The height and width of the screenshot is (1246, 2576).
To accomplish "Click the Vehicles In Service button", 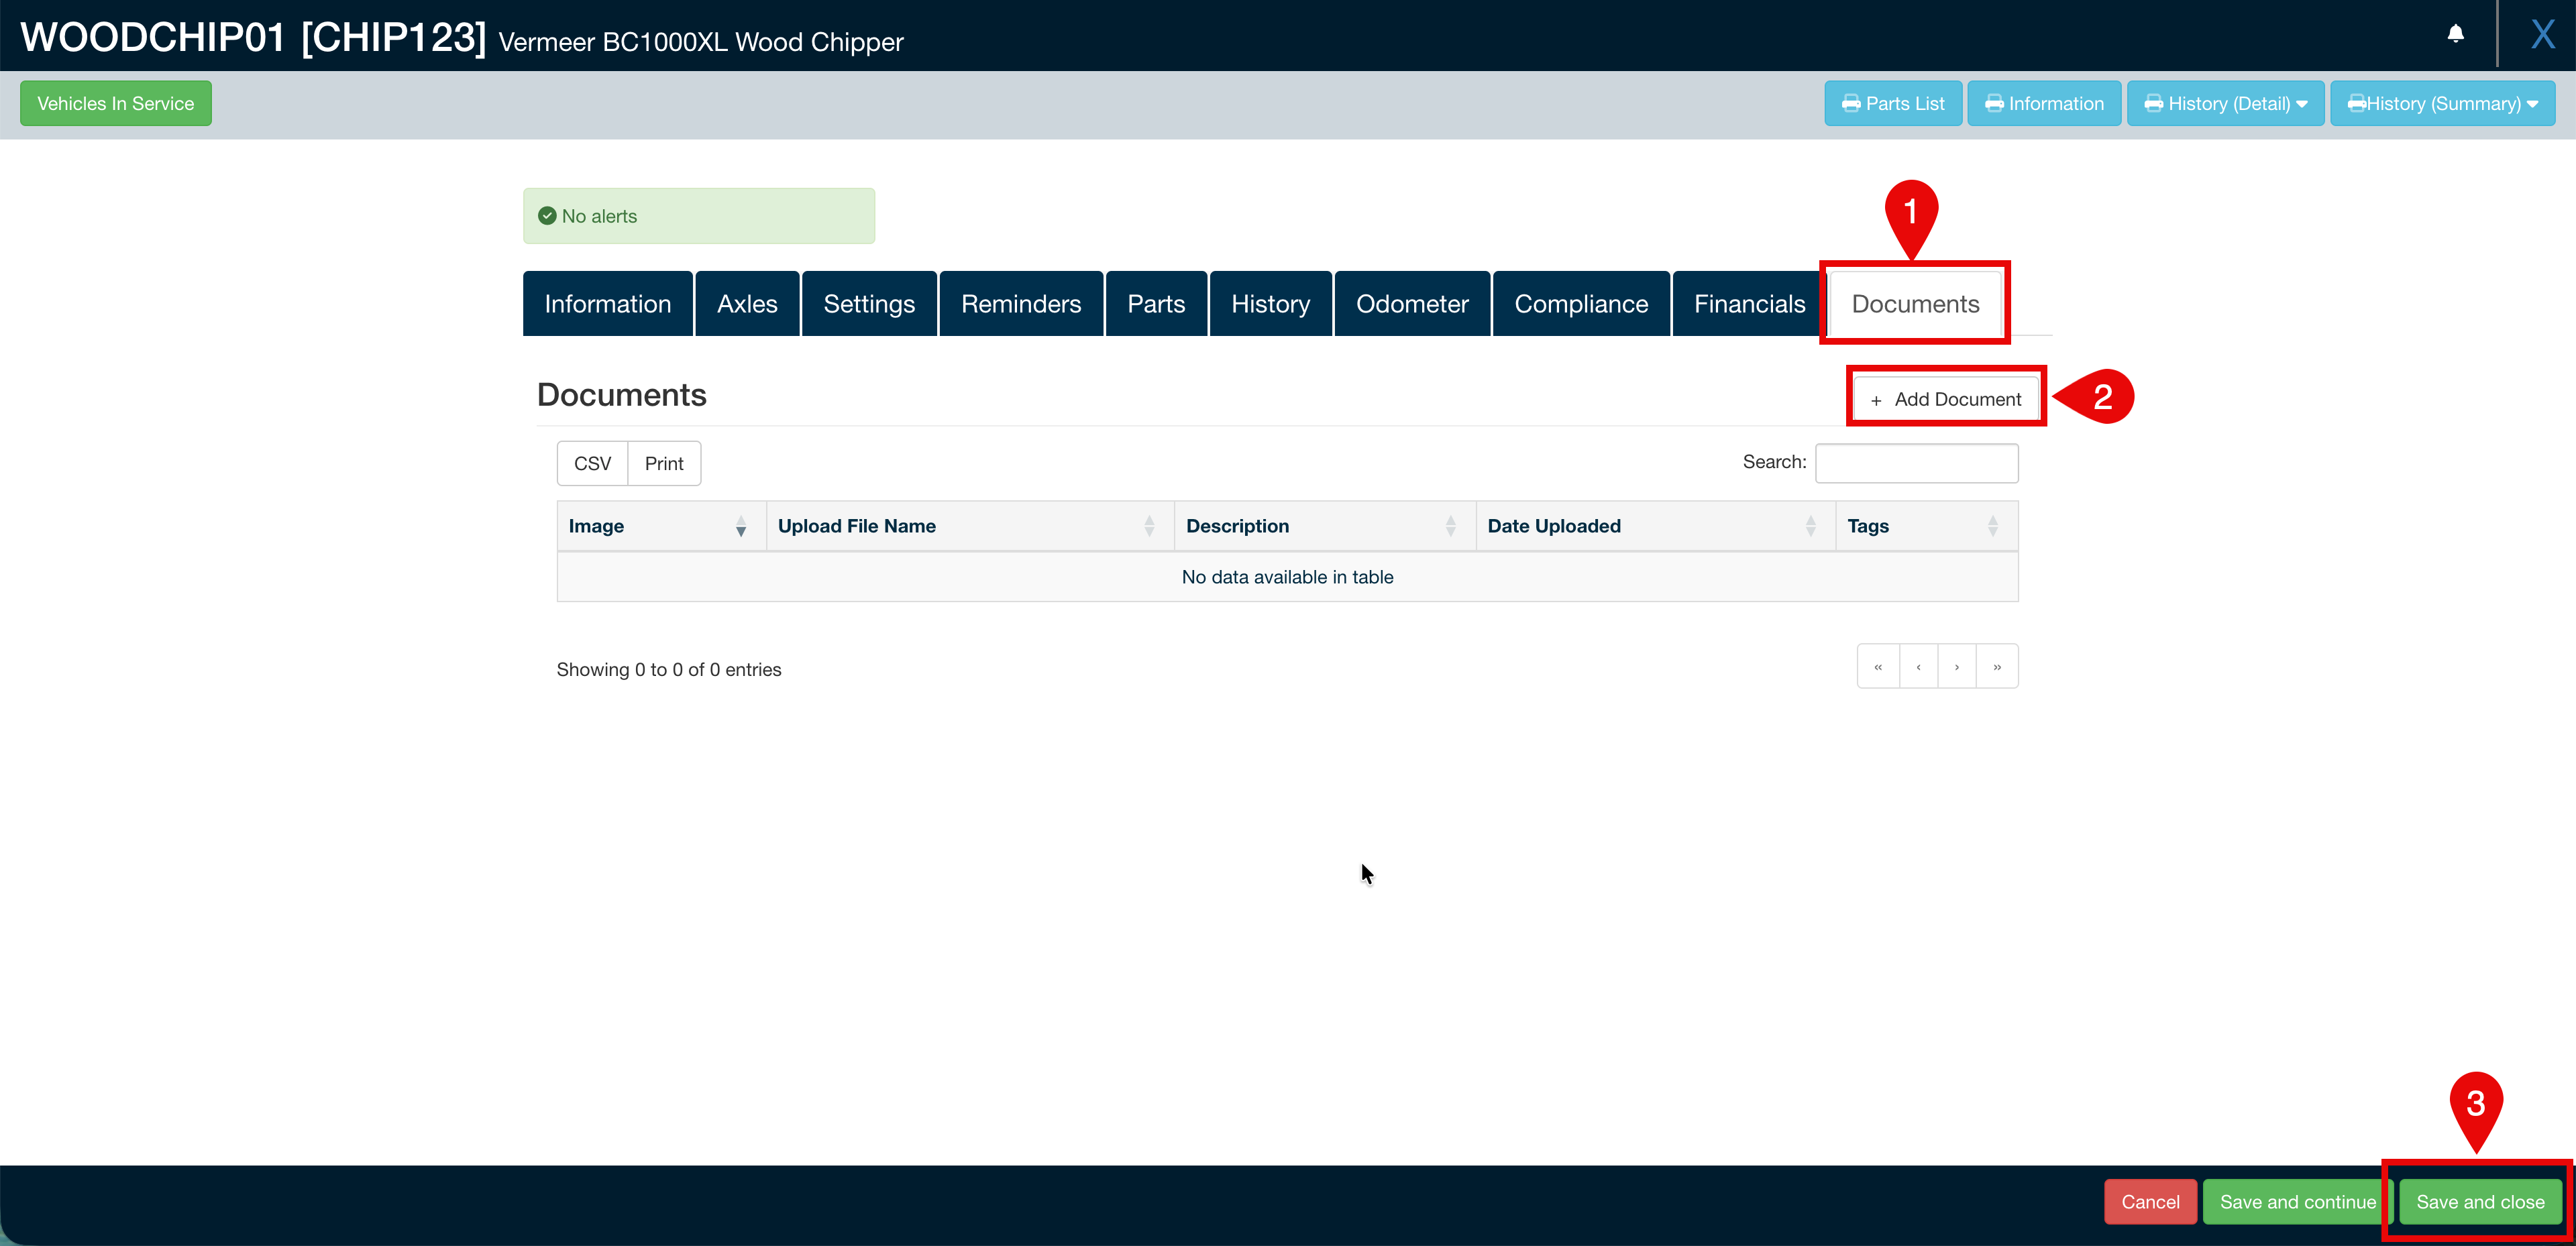I will 116,103.
